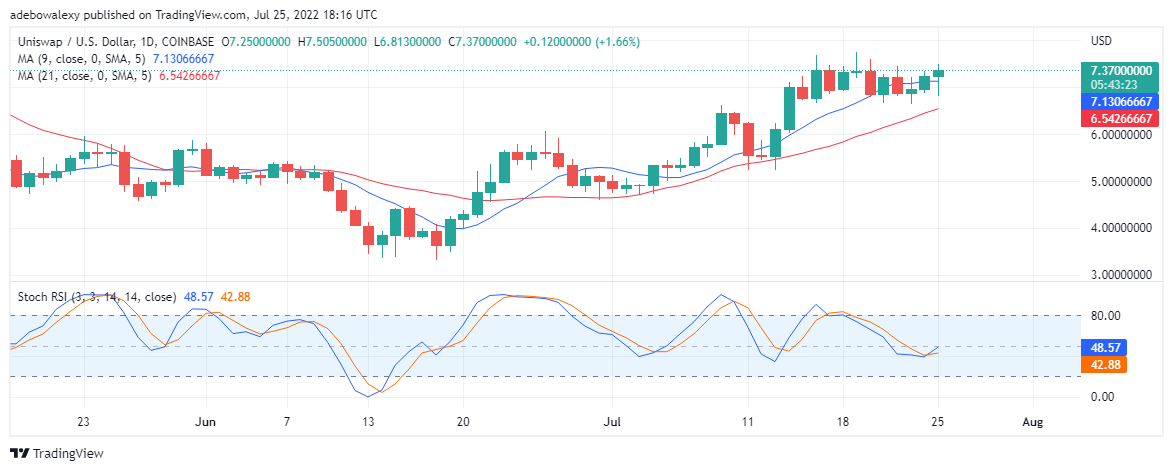1173x471 pixels.
Task: Click the low price L6.81300000 value
Action: coord(408,43)
